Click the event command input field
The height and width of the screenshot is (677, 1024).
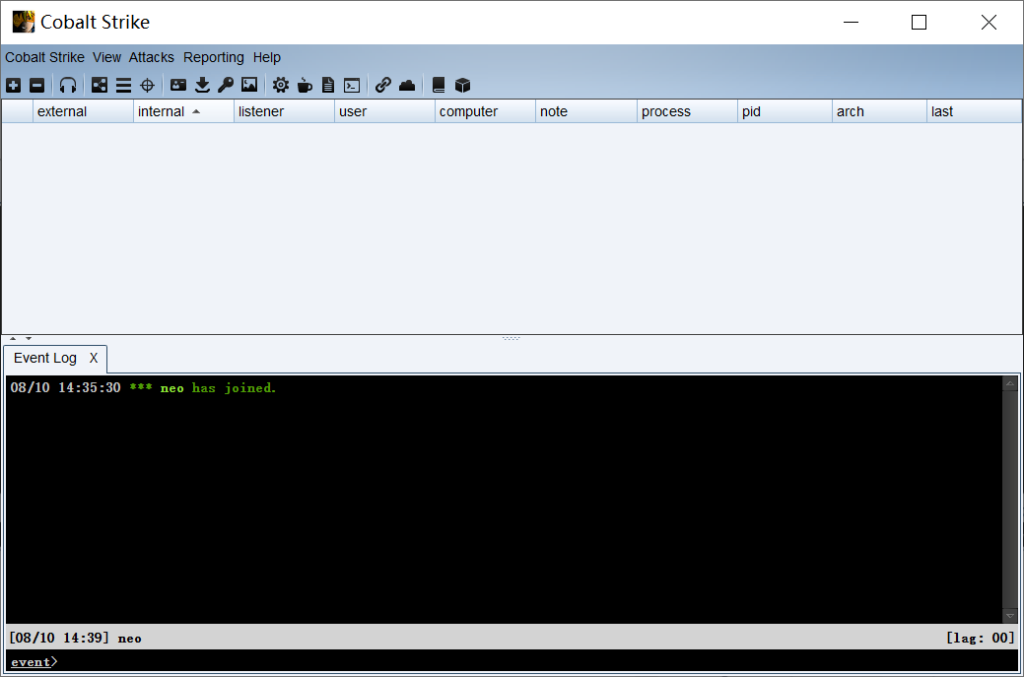[x=500, y=662]
